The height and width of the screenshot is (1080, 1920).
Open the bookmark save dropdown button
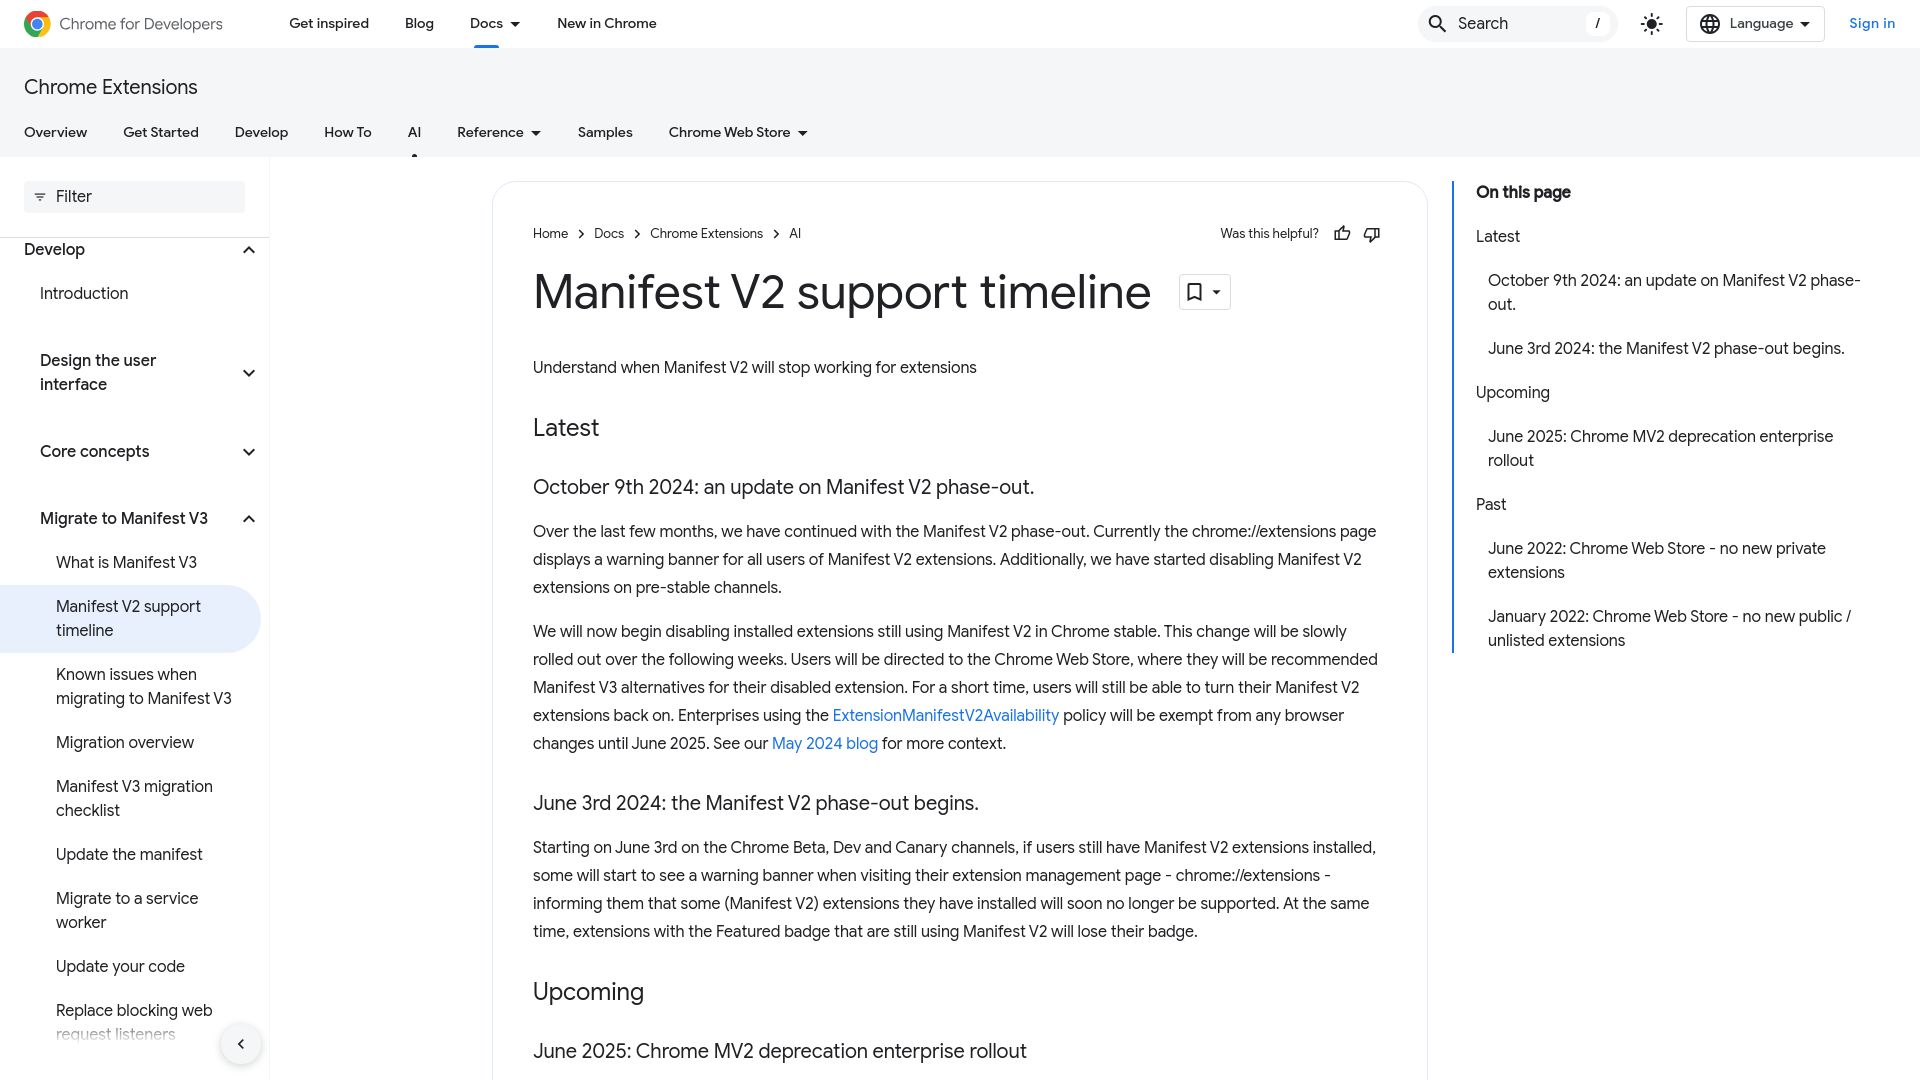coord(1204,292)
